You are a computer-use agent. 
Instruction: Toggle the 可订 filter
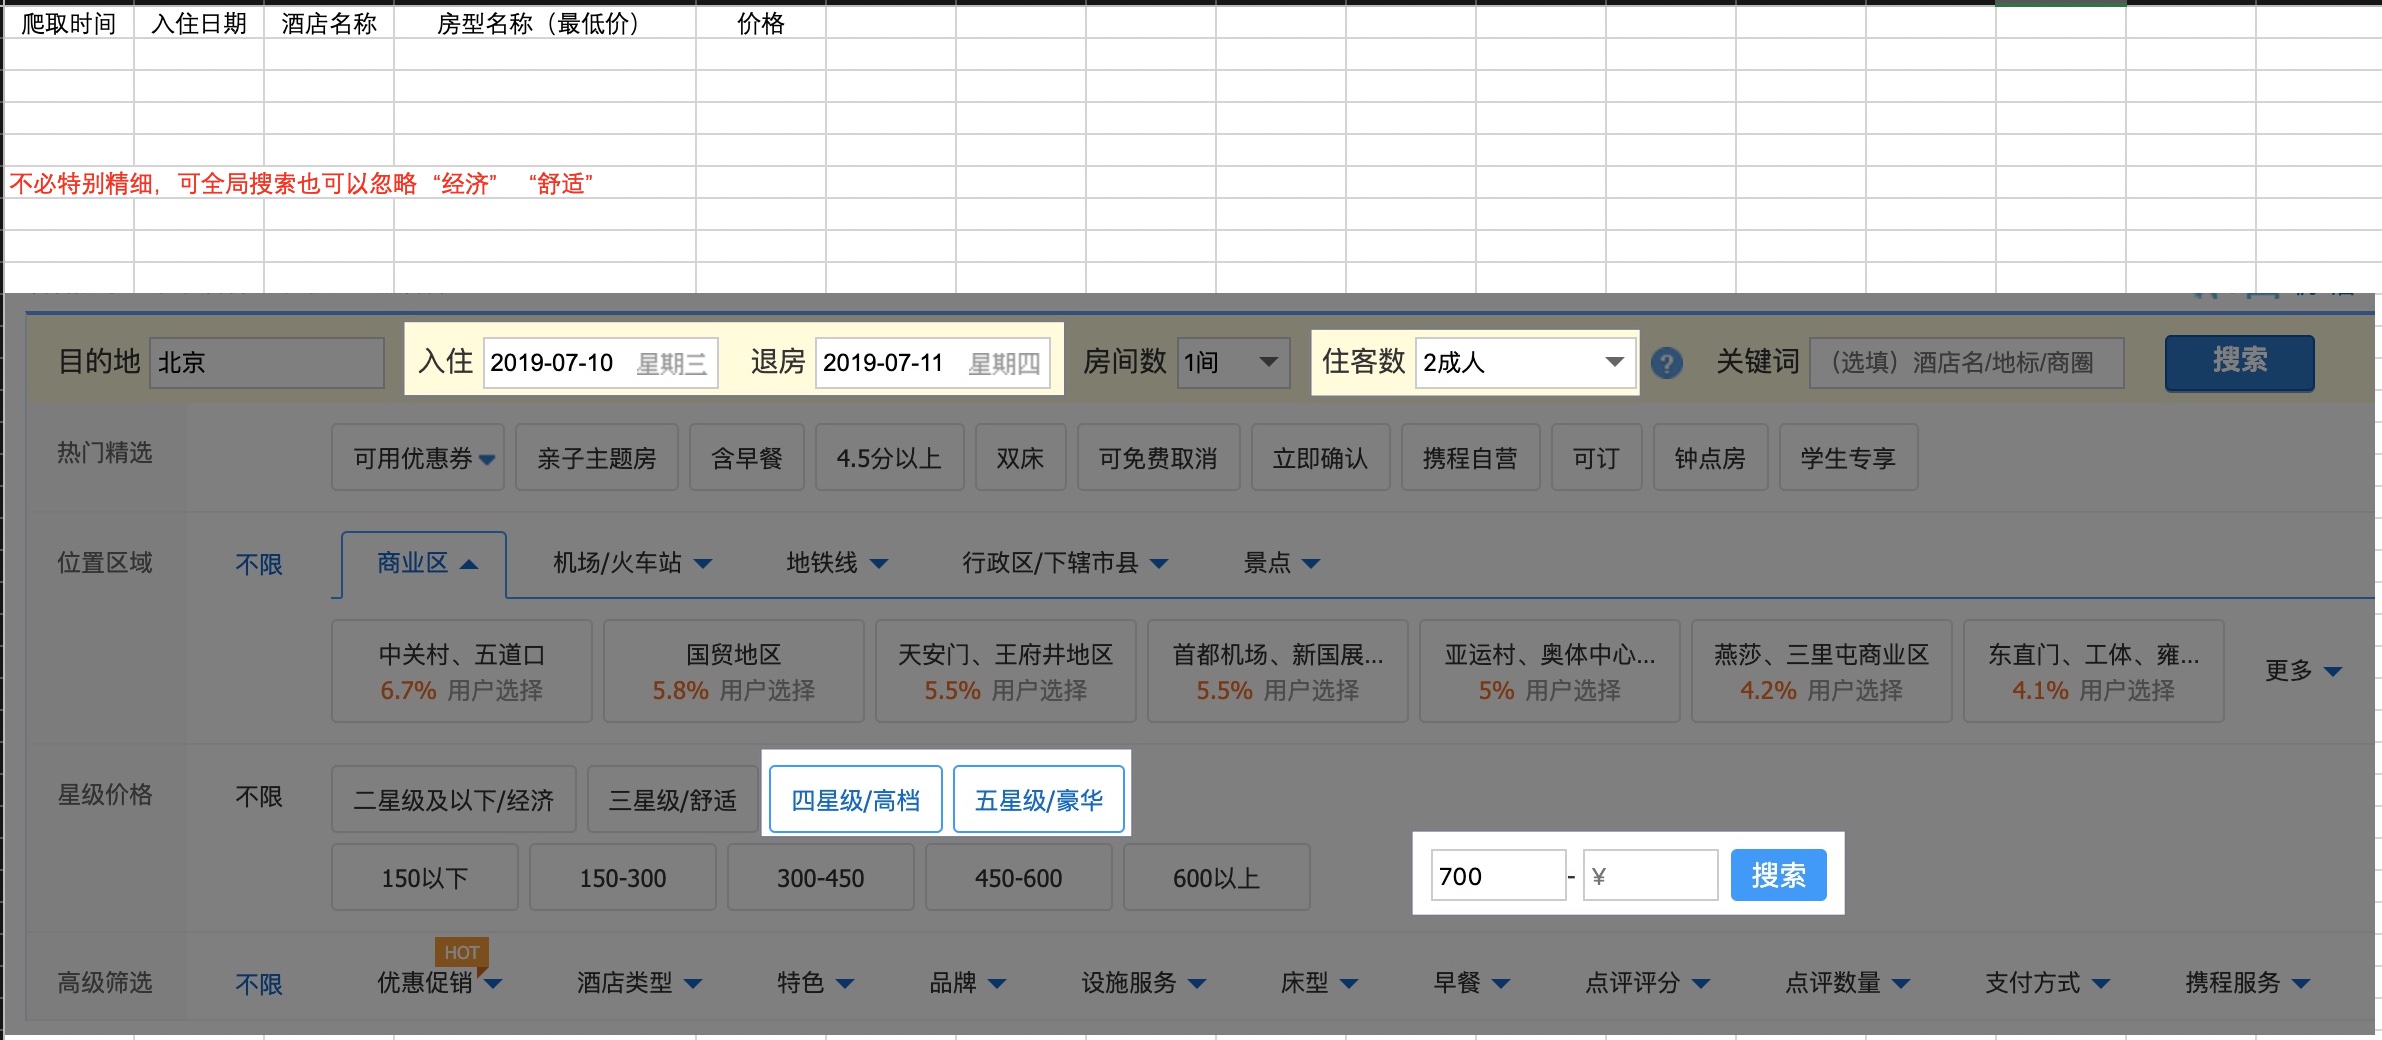point(1597,458)
